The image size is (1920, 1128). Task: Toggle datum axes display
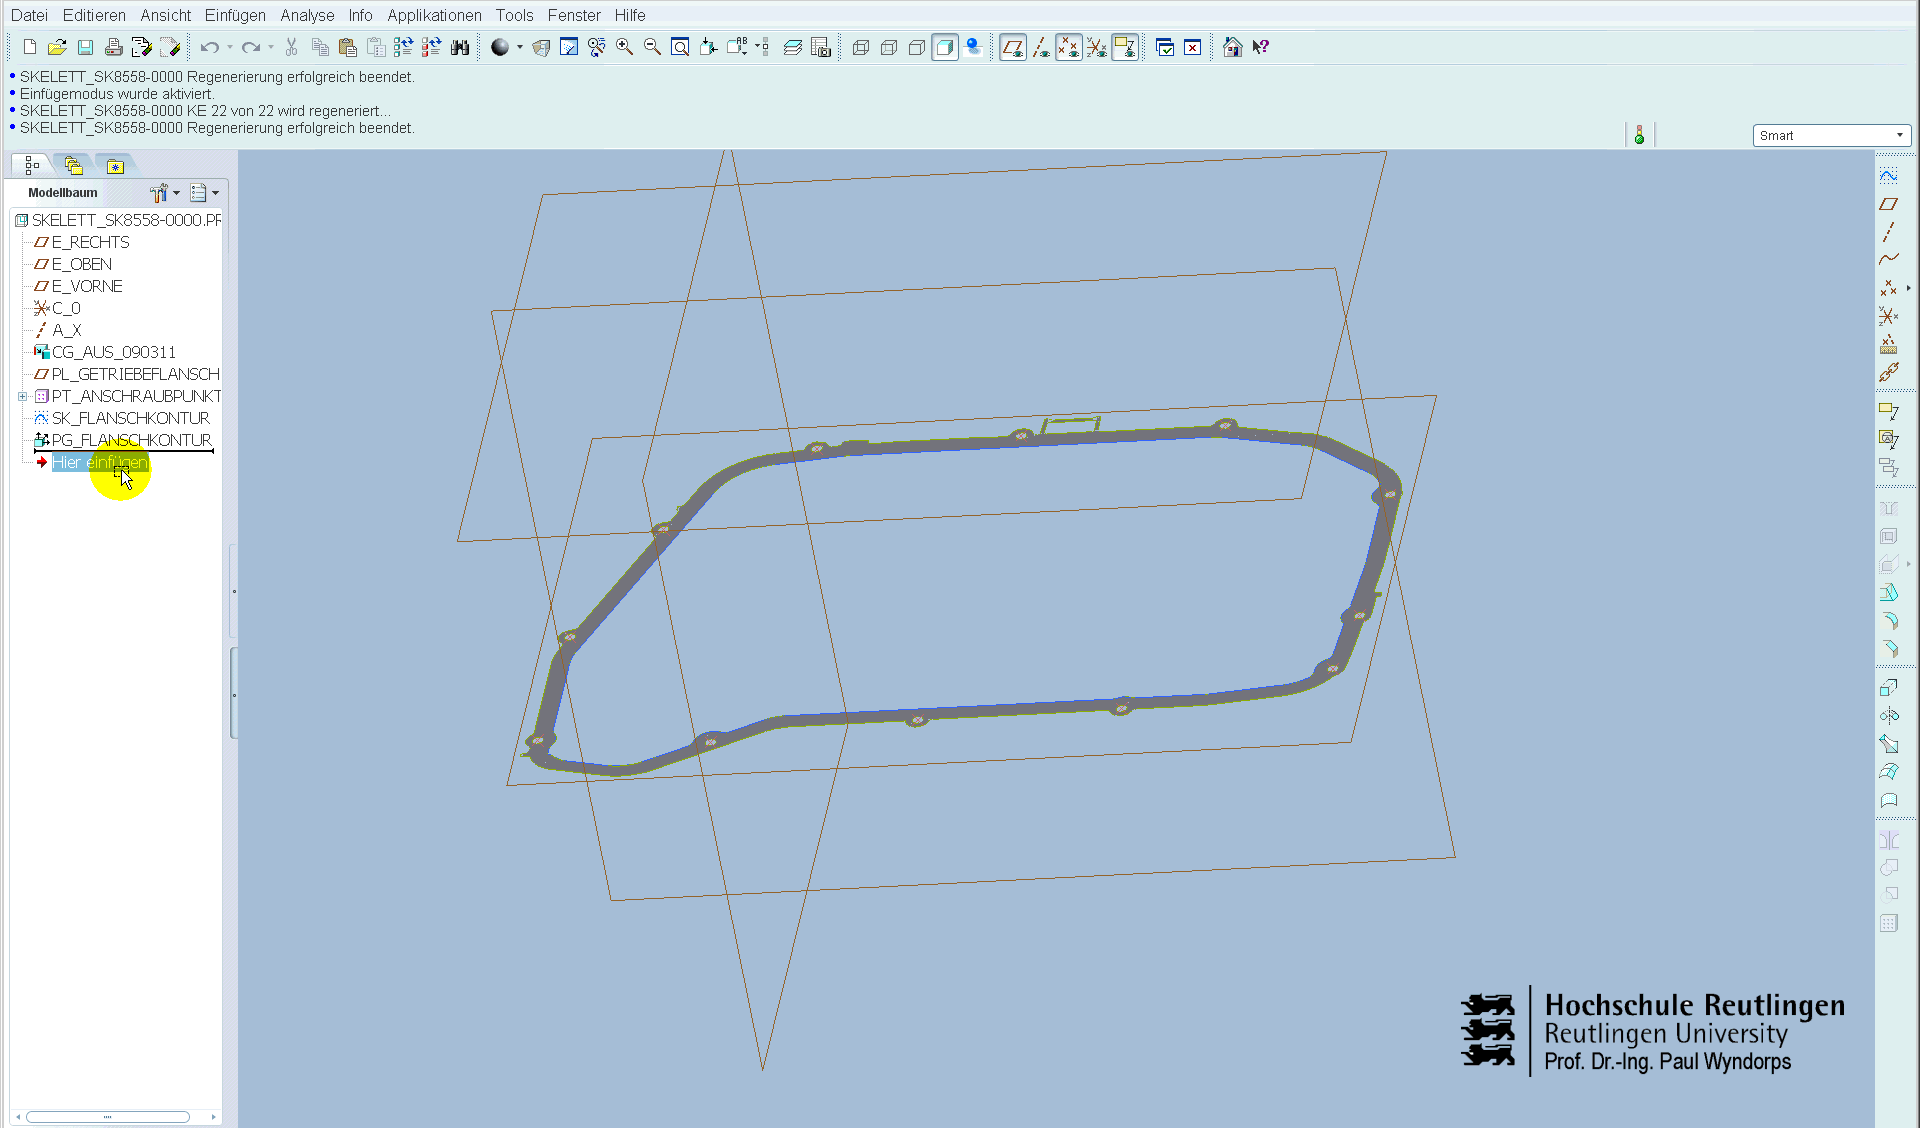pyautogui.click(x=1041, y=47)
